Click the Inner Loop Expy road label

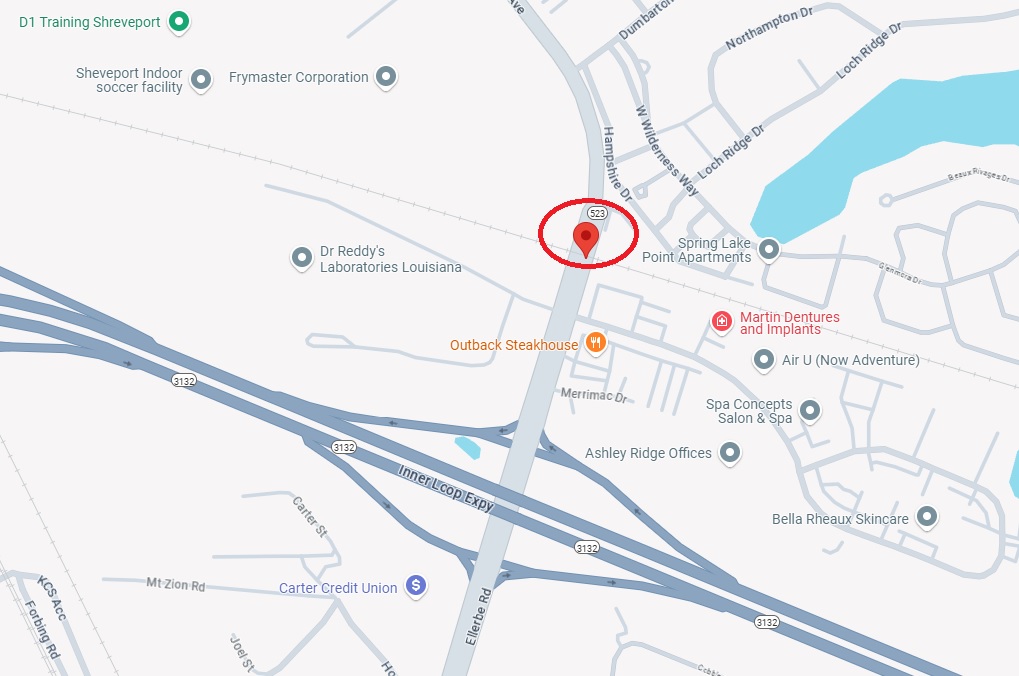click(x=446, y=488)
